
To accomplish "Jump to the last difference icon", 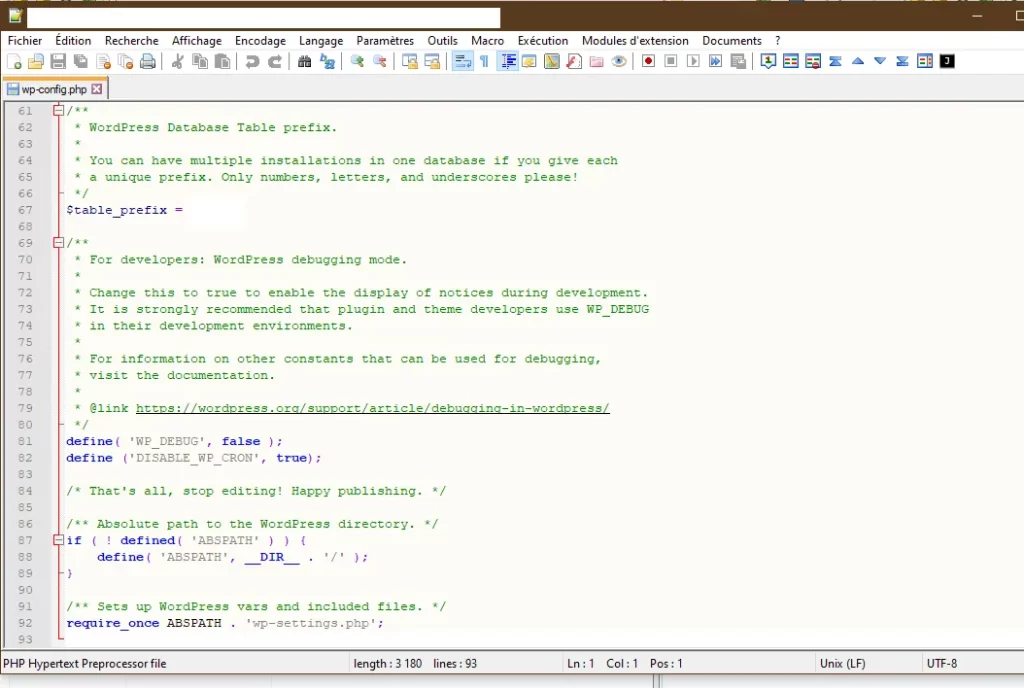I will coord(903,61).
